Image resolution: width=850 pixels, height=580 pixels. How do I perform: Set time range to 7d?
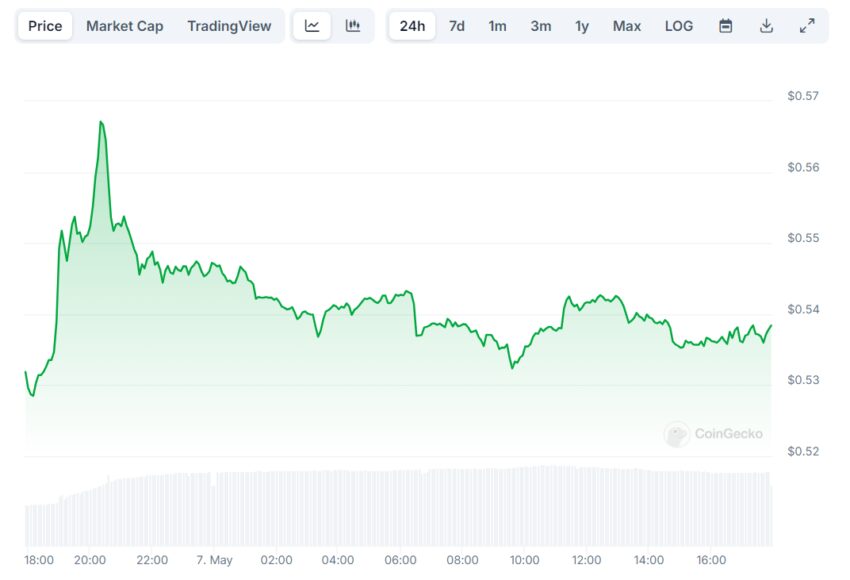click(x=456, y=25)
